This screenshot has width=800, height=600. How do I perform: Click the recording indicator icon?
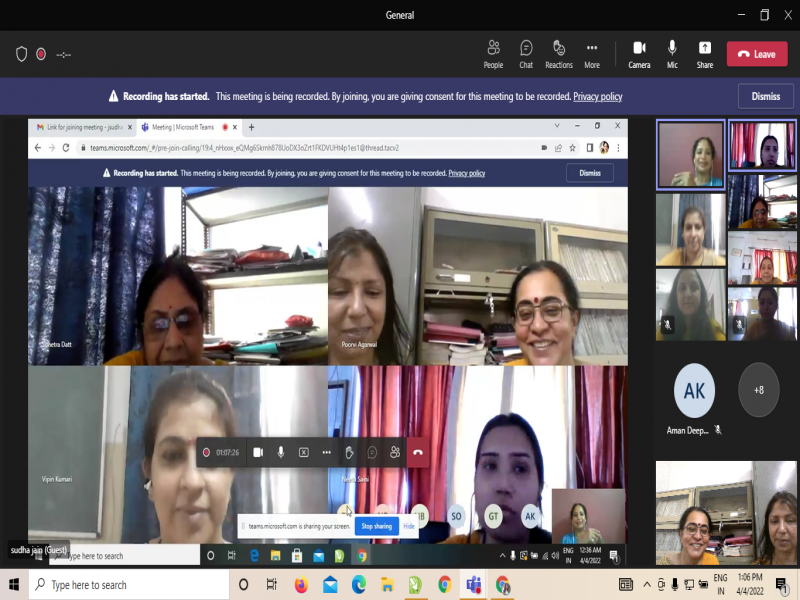pyautogui.click(x=41, y=54)
